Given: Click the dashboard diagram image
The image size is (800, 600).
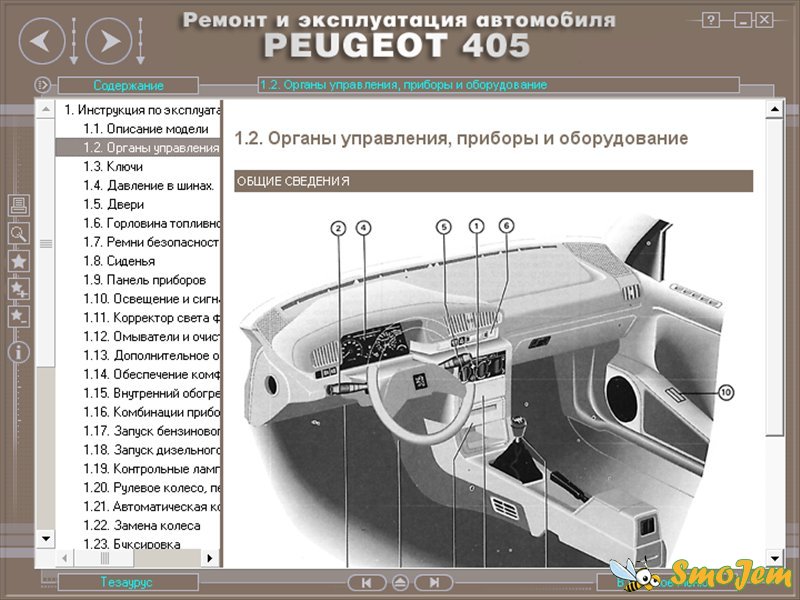Looking at the screenshot, I should (485, 390).
